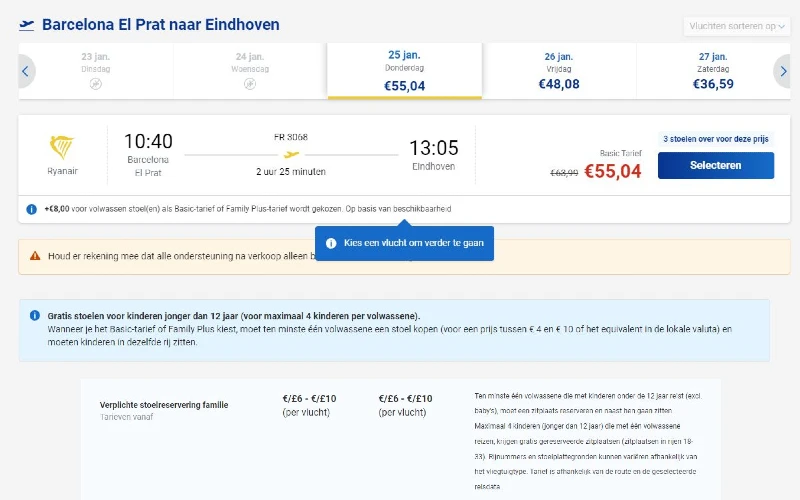The image size is (800, 500).
Task: Open the 'Vluchten sorteren op' dropdown
Action: (736, 26)
